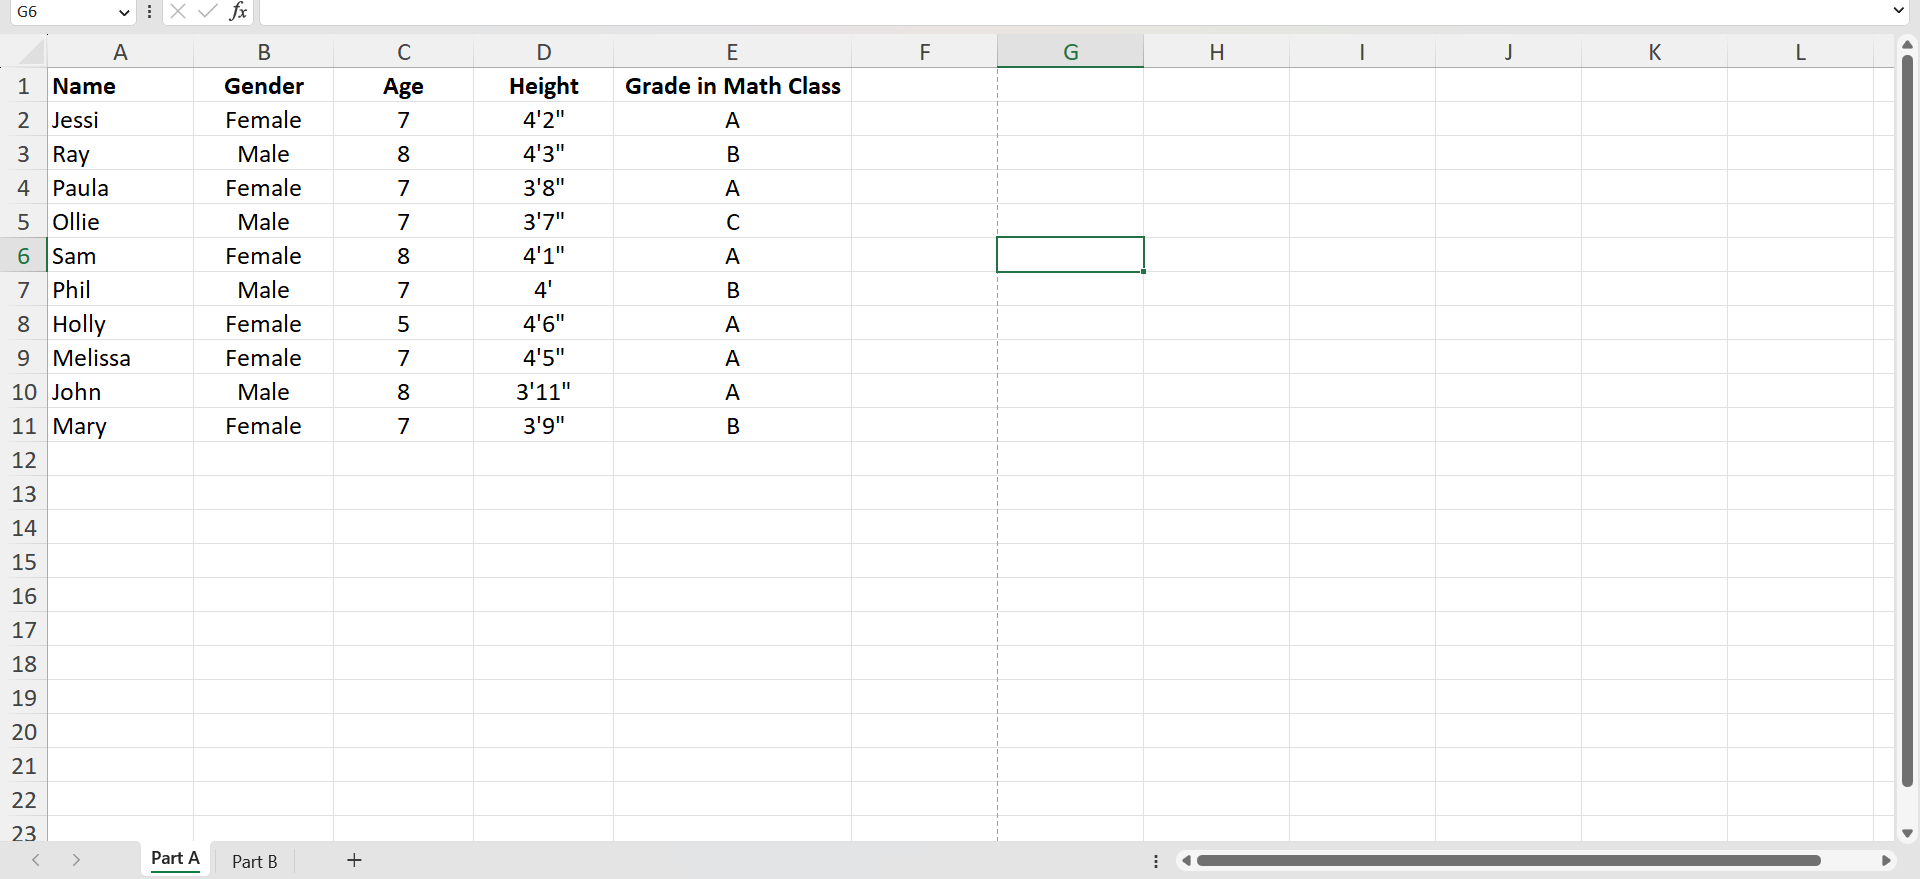
Task: Select Mary's height cell 3'9"
Action: pyautogui.click(x=543, y=426)
